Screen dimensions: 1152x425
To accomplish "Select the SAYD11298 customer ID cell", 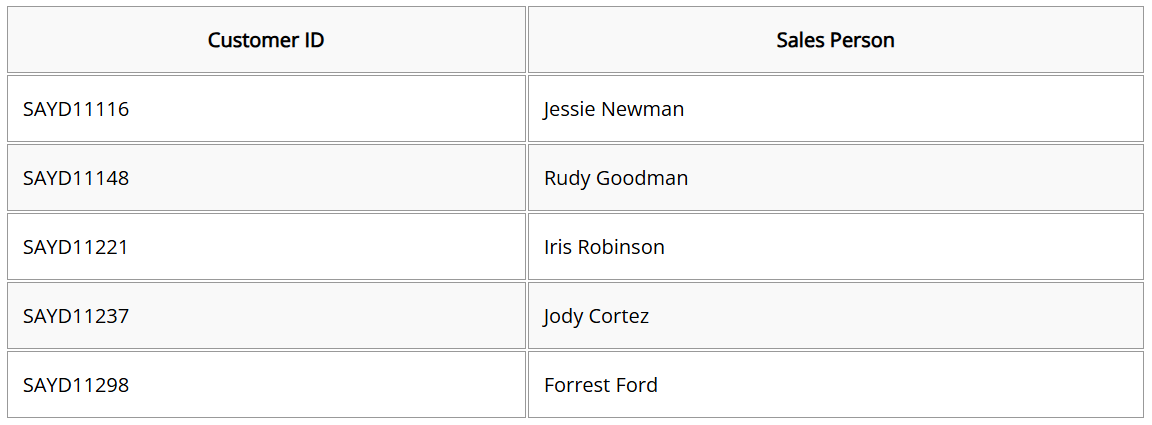I will (x=266, y=385).
